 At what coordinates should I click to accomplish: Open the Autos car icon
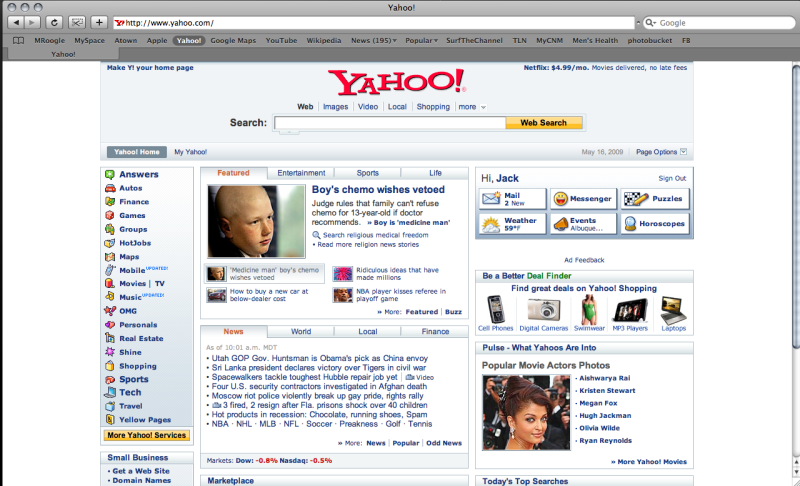[x=110, y=188]
